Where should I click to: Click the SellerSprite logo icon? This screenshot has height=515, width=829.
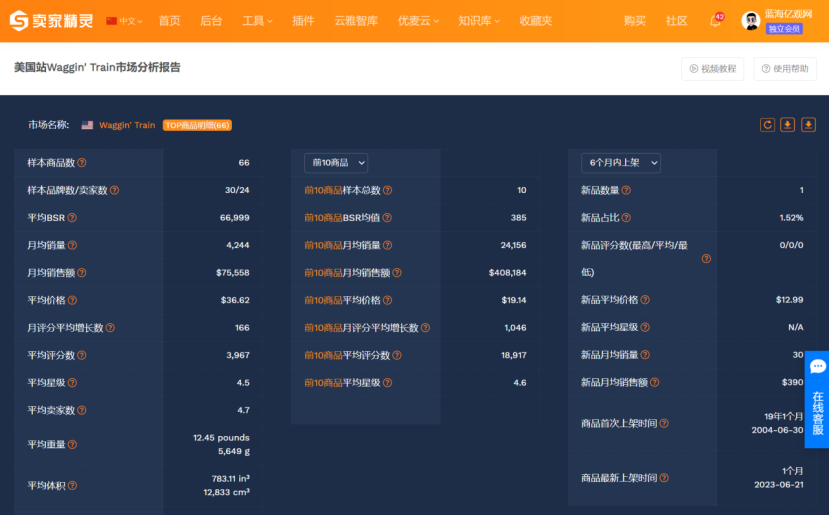(19, 21)
